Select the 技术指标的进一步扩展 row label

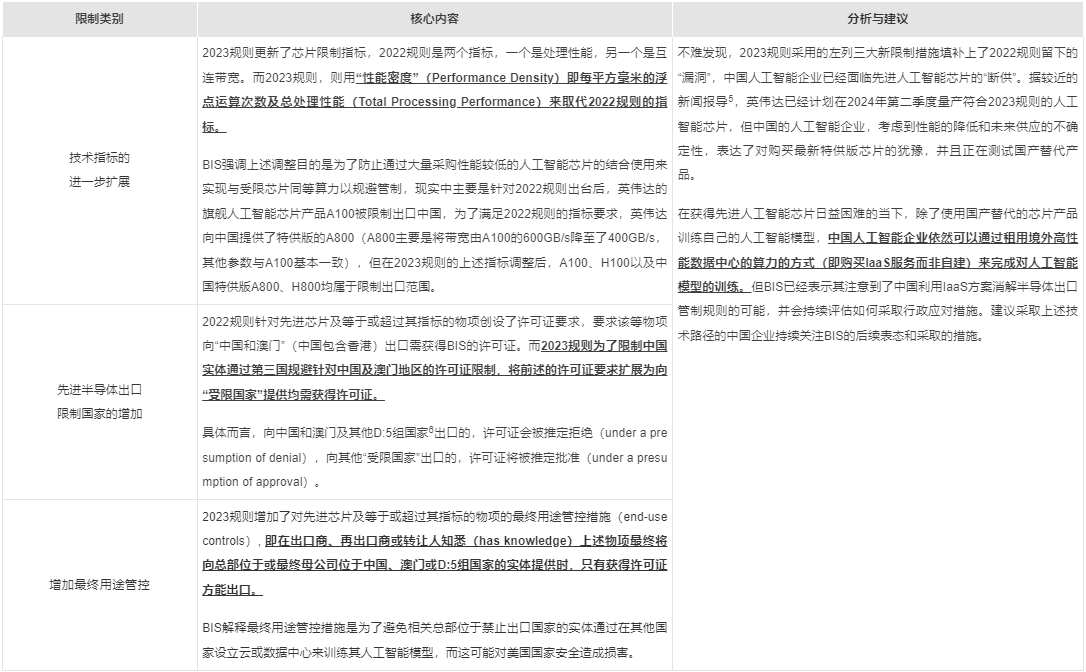point(100,169)
